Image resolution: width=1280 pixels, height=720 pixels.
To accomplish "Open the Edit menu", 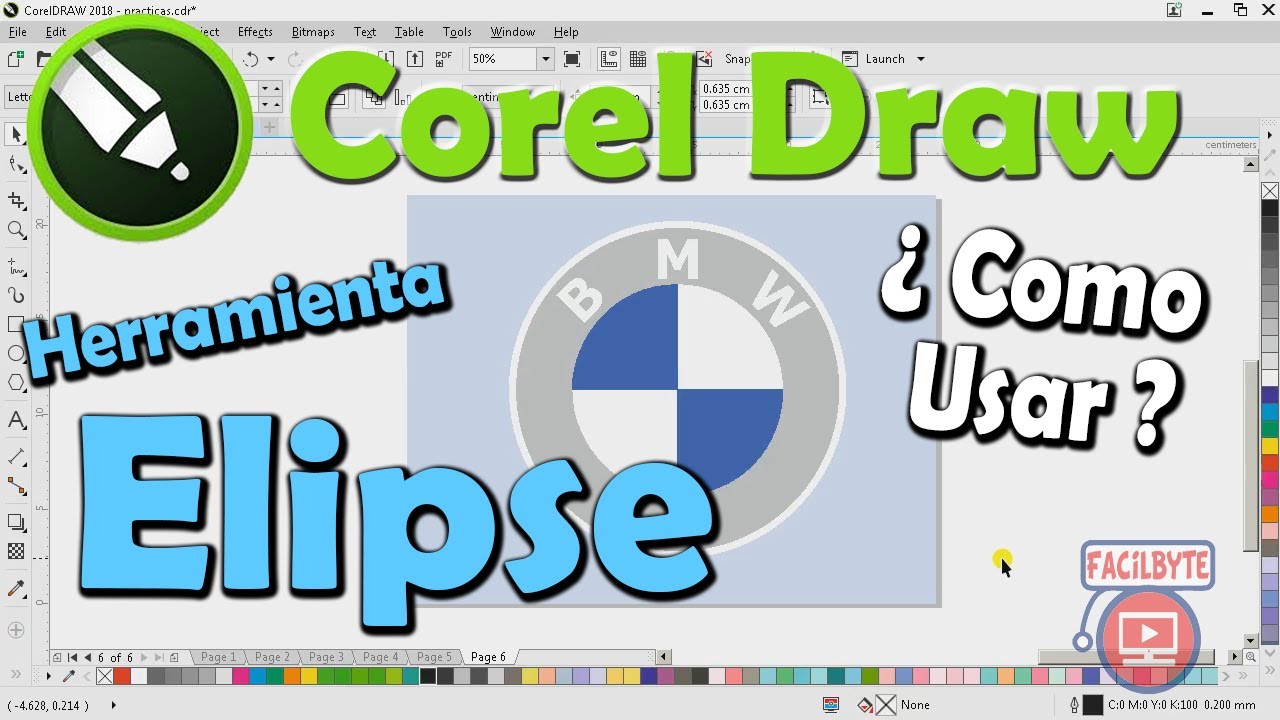I will 56,32.
